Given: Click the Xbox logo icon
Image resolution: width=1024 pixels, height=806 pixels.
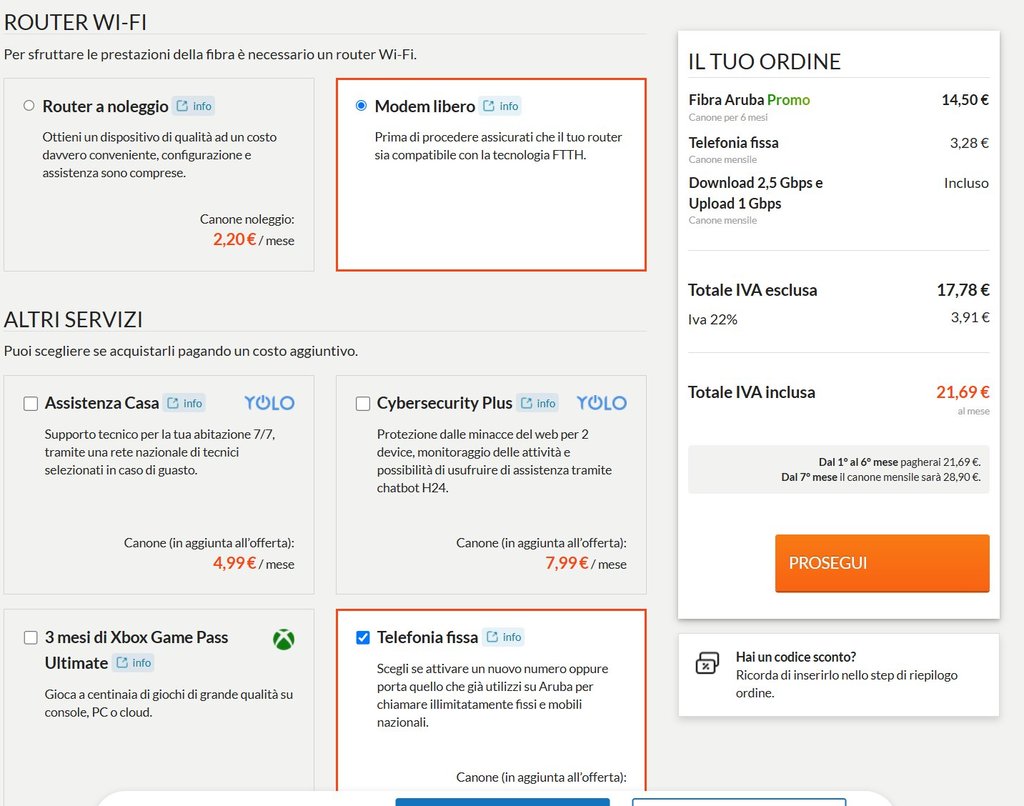Looking at the screenshot, I should point(284,639).
